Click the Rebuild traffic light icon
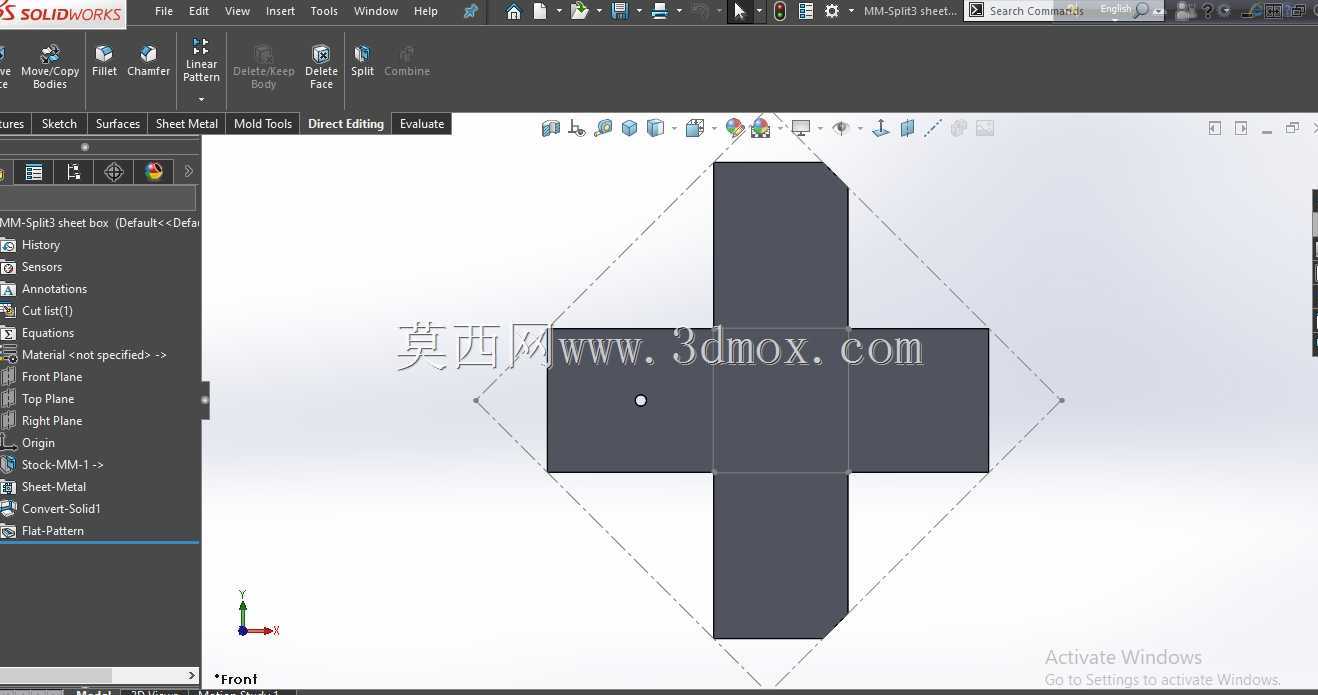 (x=780, y=11)
